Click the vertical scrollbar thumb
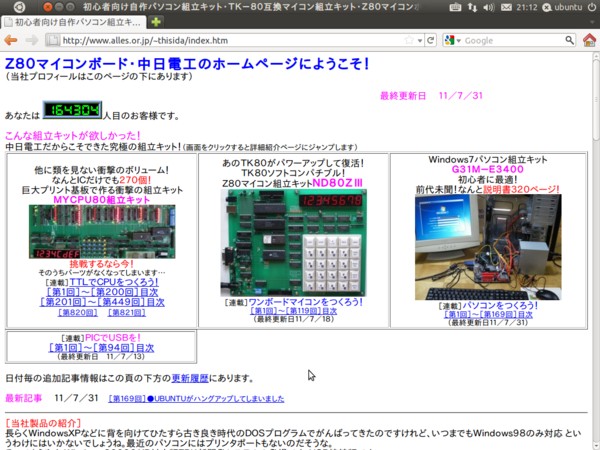Viewport: 600px width, 450px height. [x=596, y=99]
